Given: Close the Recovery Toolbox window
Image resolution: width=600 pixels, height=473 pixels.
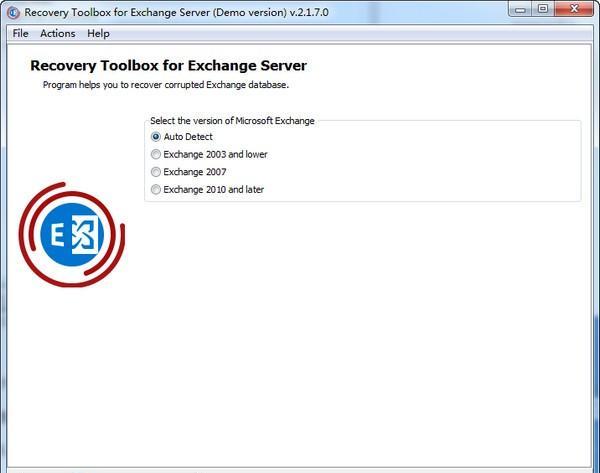Looking at the screenshot, I should (574, 9).
